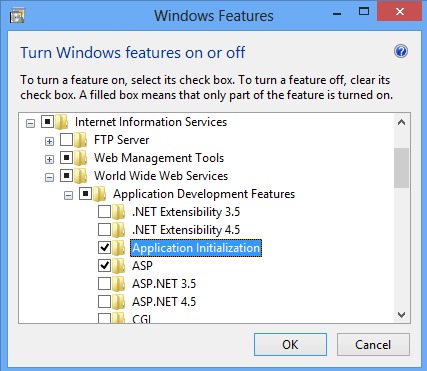This screenshot has width=427, height=371.
Task: Click the Web Management Tools folder icon
Action: 81,158
